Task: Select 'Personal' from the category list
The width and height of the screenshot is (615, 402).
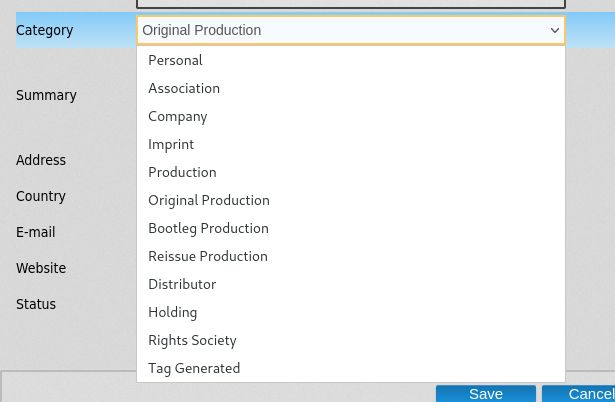Action: pos(175,60)
